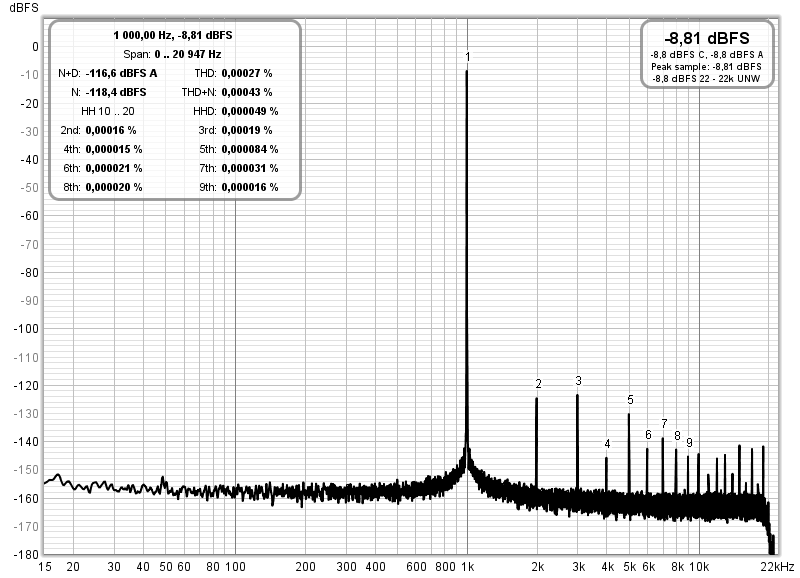This screenshot has height=578, width=800.
Task: Select harmonic marker "3" above the 3k spike
Action: (x=578, y=381)
